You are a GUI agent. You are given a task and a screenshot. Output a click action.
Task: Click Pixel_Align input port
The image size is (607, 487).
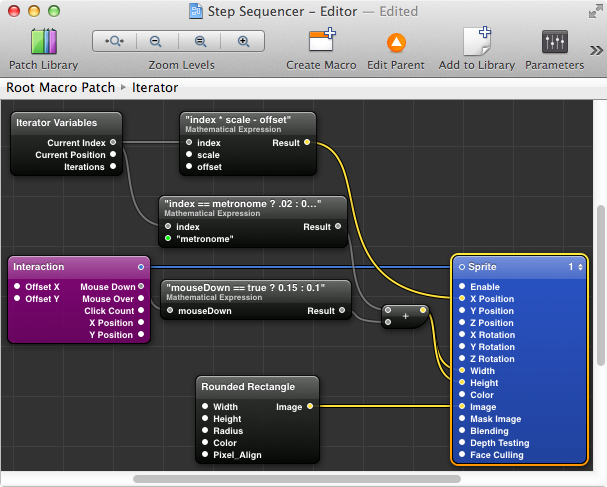click(205, 454)
